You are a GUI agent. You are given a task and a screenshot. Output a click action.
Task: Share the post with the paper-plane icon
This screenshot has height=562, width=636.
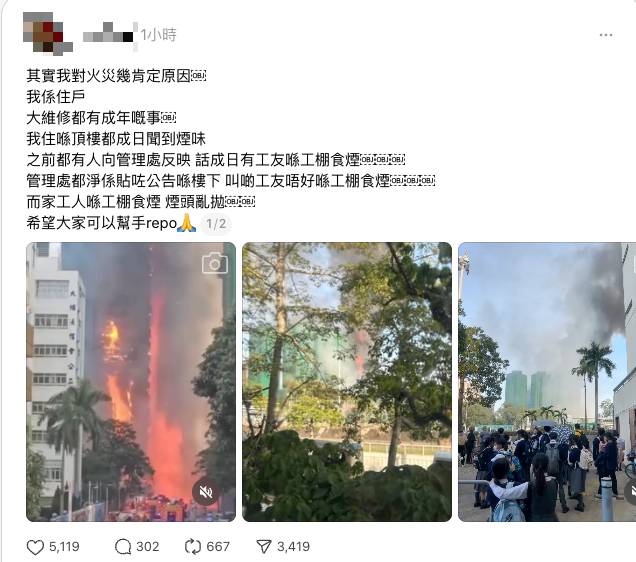tap(264, 547)
